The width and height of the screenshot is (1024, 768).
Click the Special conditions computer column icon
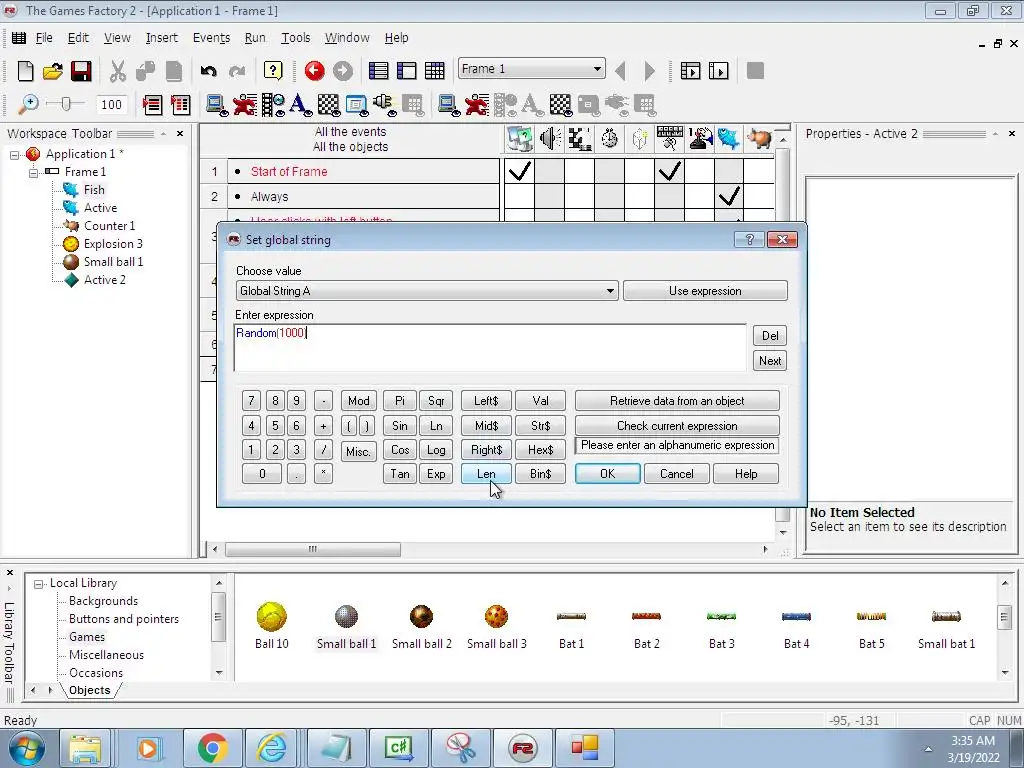point(519,138)
